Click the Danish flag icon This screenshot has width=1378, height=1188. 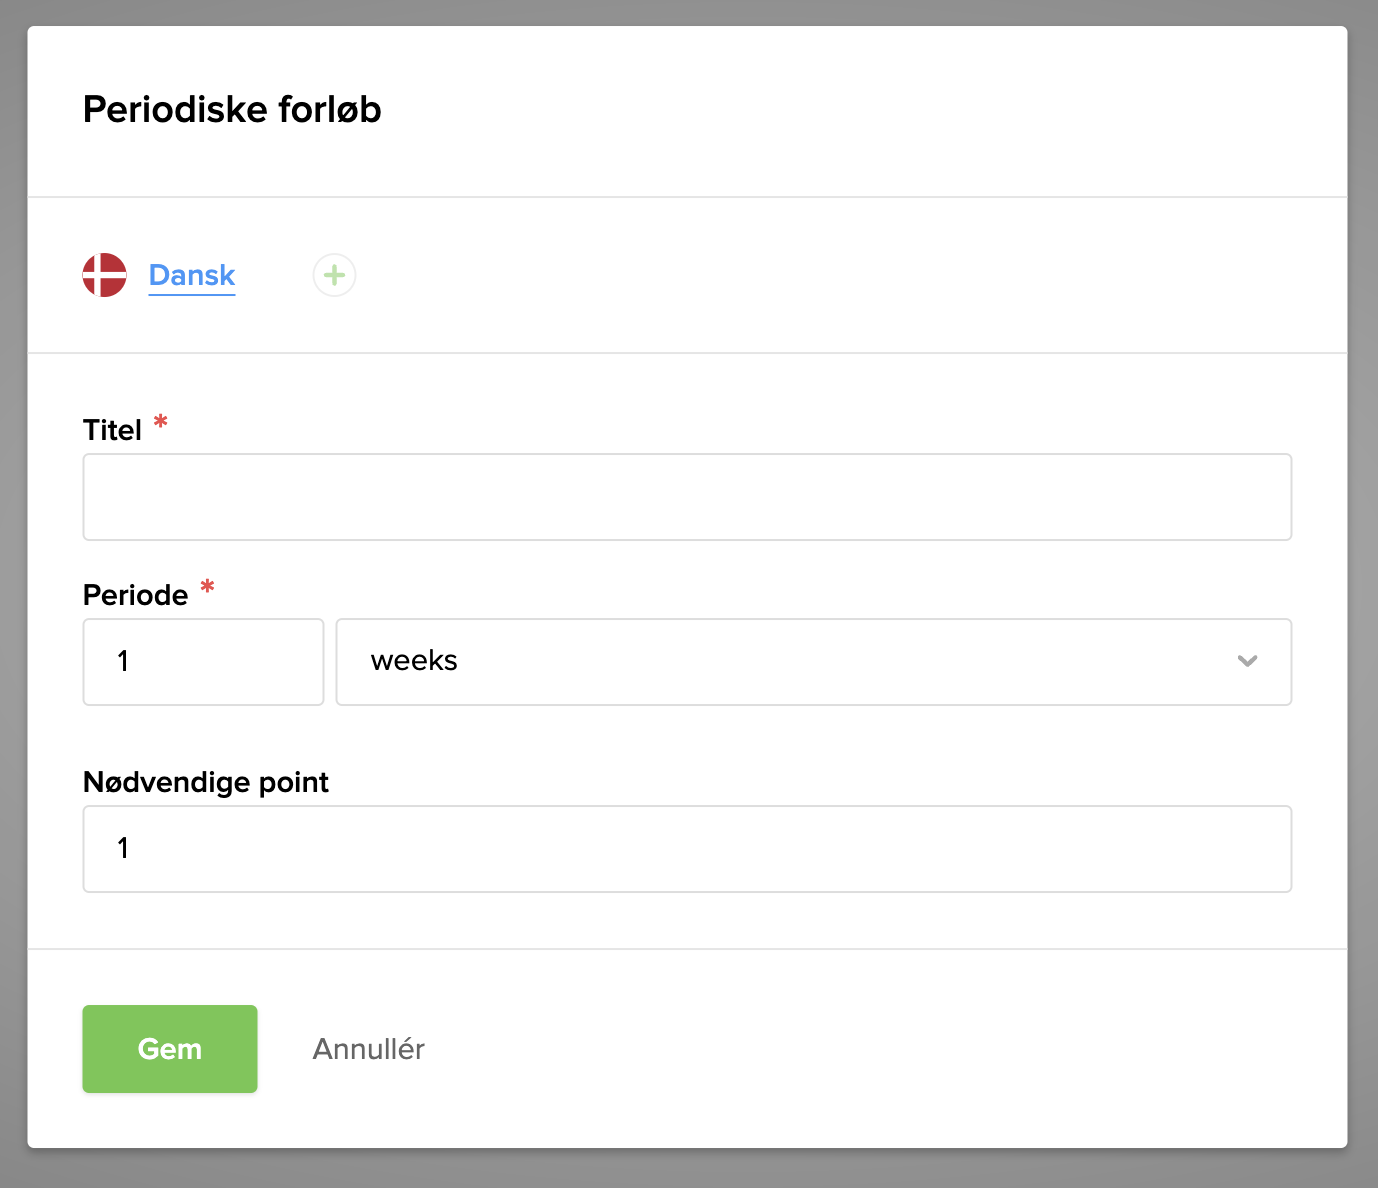click(x=104, y=275)
